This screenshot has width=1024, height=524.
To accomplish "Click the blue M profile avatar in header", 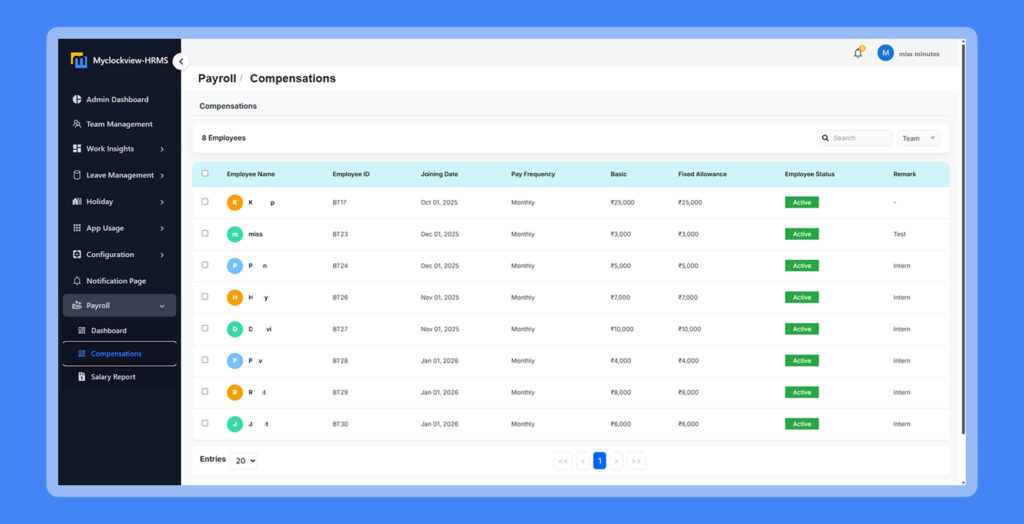I will [886, 54].
